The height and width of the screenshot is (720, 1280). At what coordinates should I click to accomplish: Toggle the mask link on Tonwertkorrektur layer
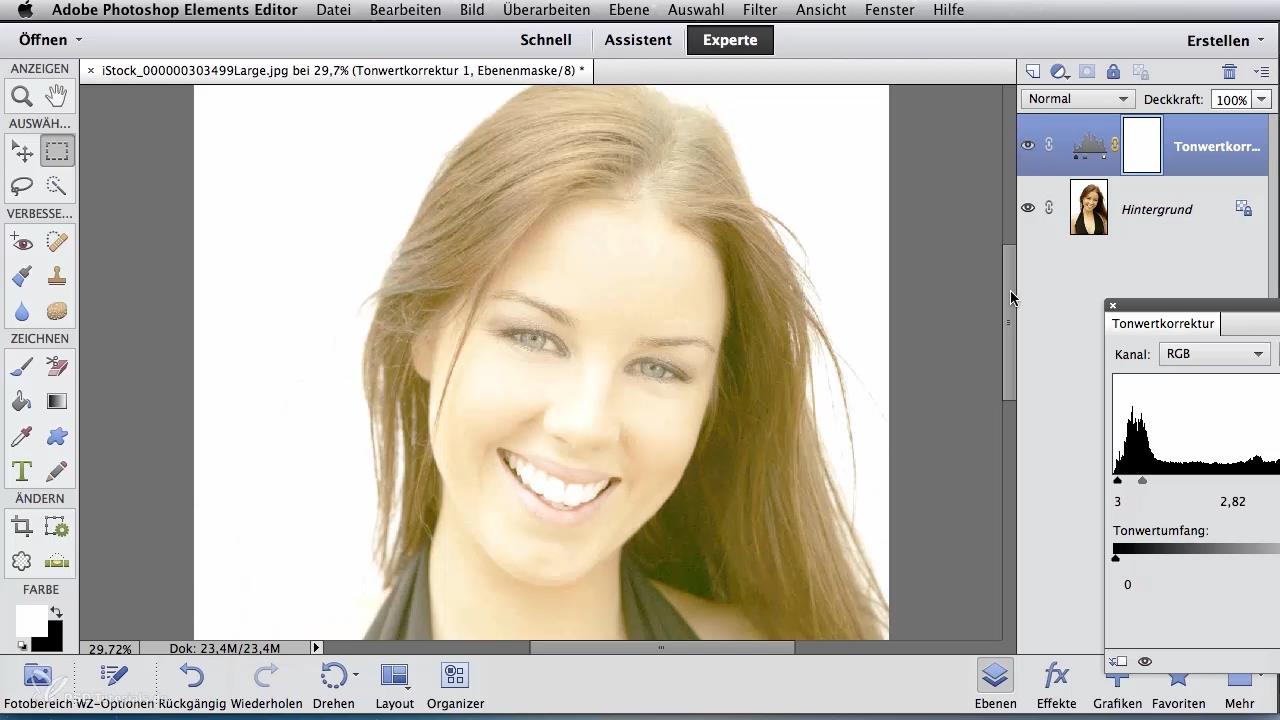(1115, 146)
